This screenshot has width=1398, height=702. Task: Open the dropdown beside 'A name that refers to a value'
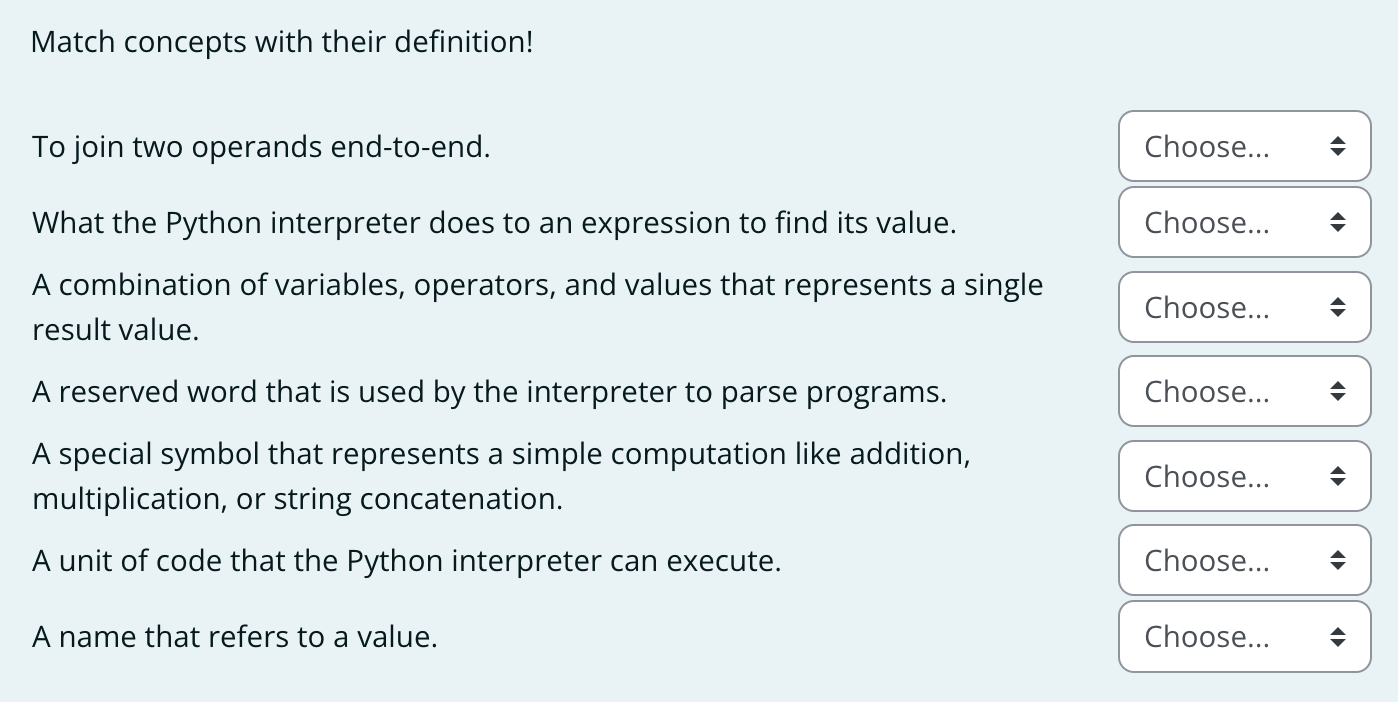click(1244, 636)
